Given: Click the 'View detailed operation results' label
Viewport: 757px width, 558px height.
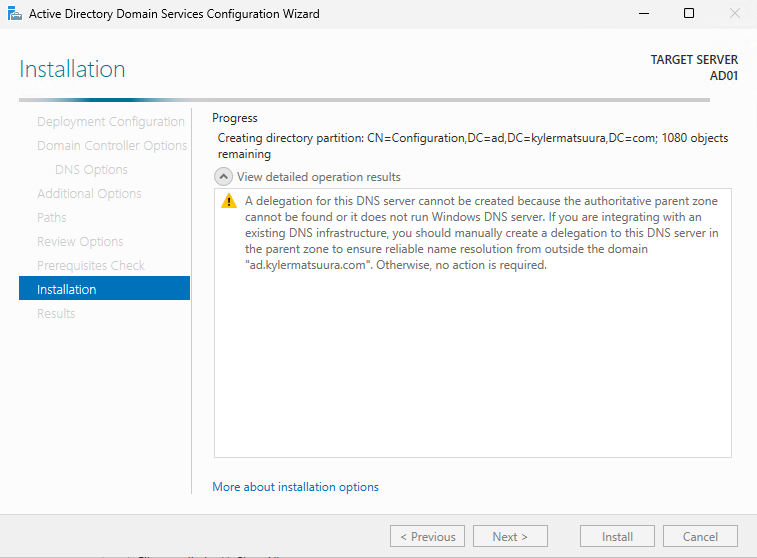Looking at the screenshot, I should click(319, 177).
